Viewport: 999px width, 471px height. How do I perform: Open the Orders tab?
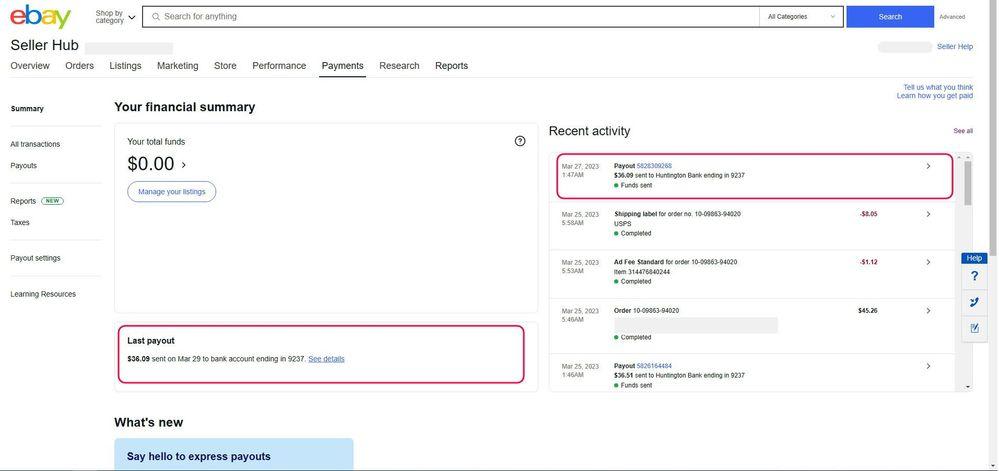coord(80,66)
